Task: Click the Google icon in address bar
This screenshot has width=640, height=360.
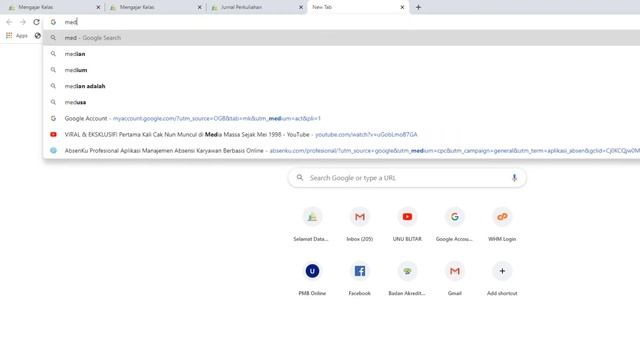Action: pyautogui.click(x=53, y=22)
